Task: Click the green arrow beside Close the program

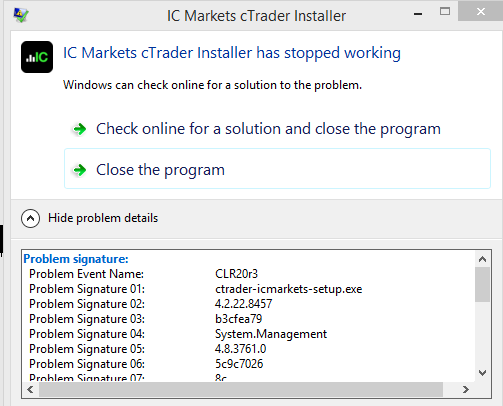Action: coord(80,170)
